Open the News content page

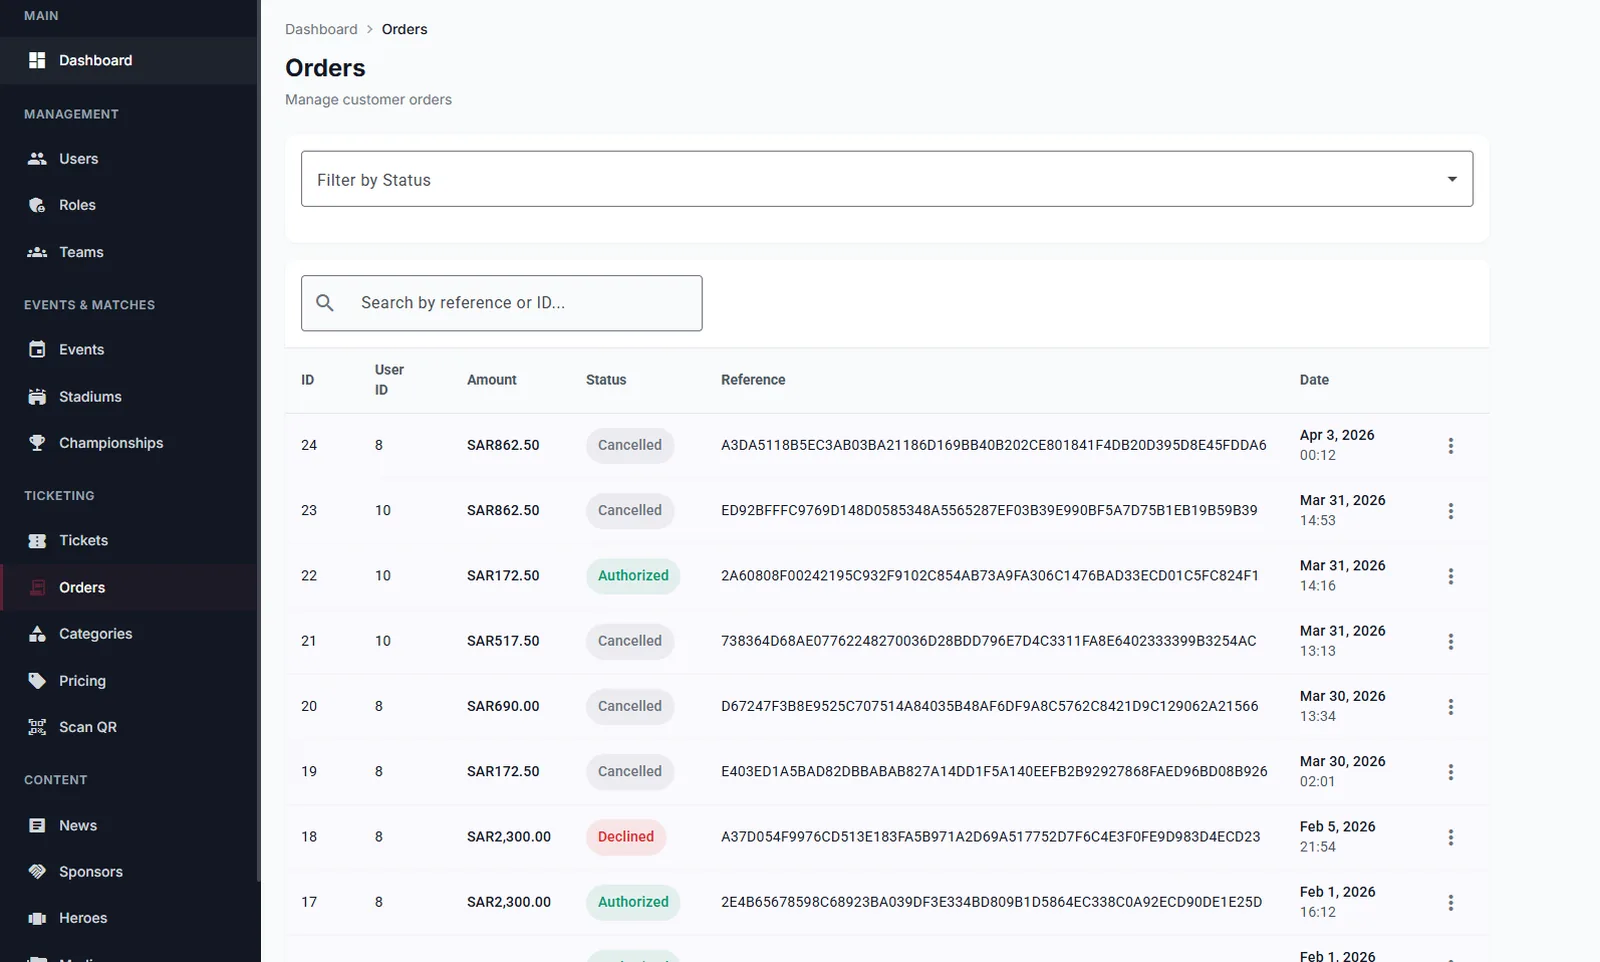[130, 825]
